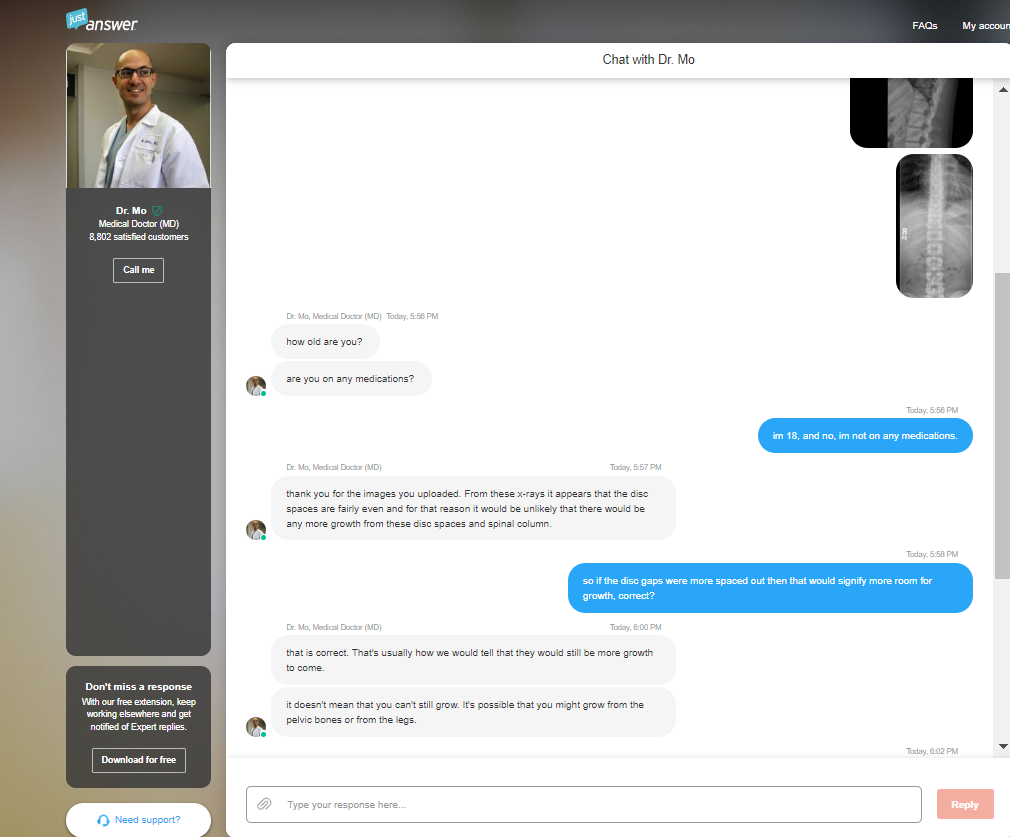
Task: Click Dr. Mo's avatar beside the disc spaces message
Action: 256,530
